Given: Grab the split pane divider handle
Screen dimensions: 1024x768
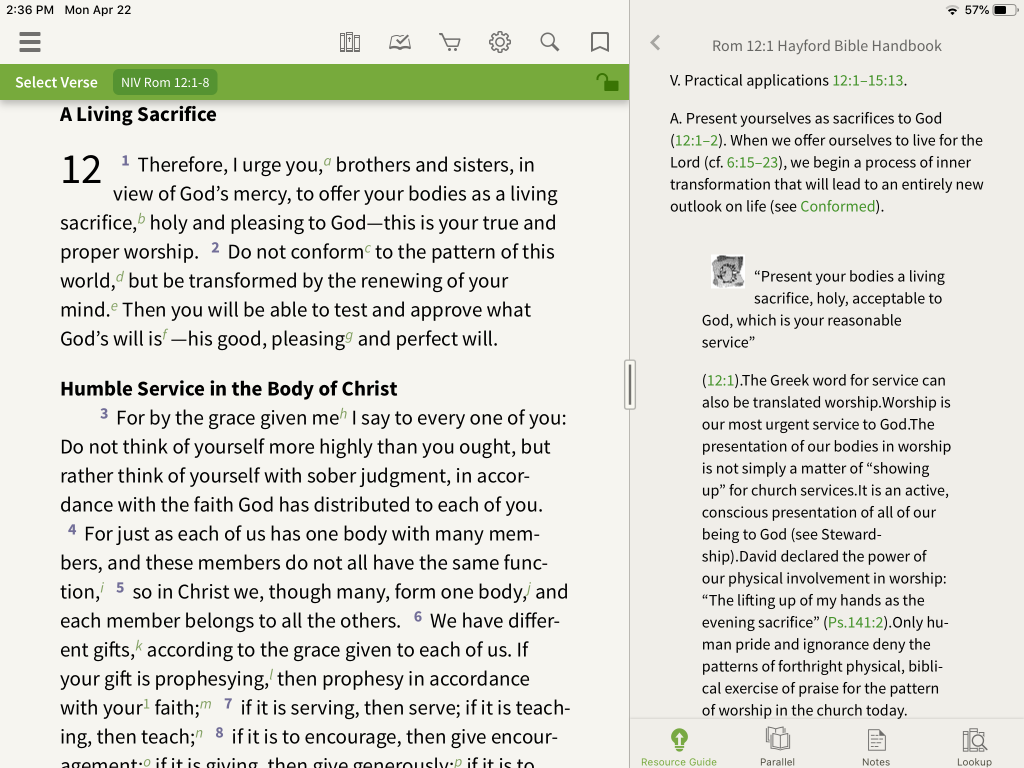Looking at the screenshot, I should pos(630,384).
